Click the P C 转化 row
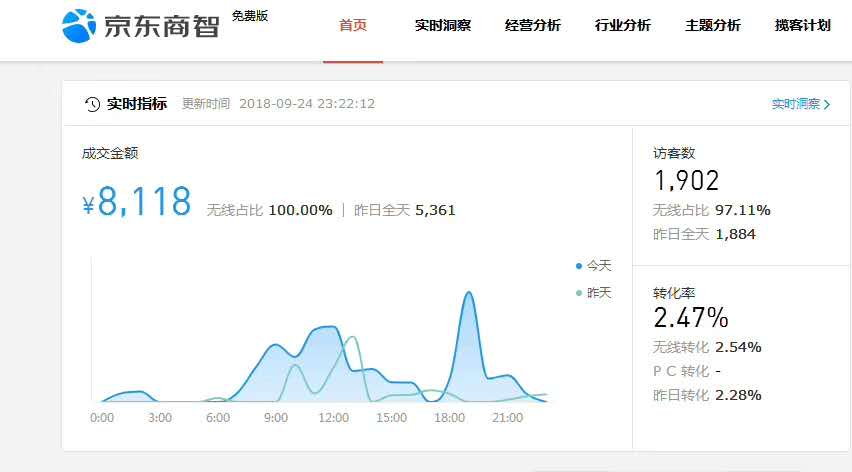852x472 pixels. coord(687,371)
